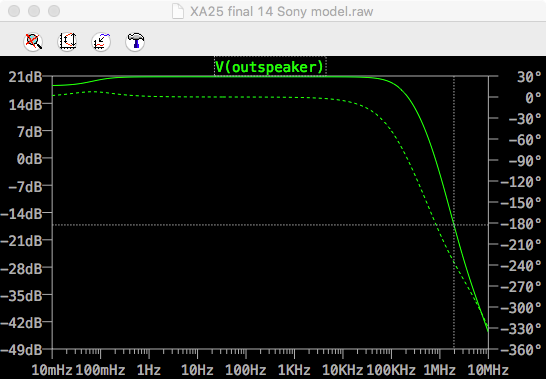Click the -30° phase axis label
Viewport: 546px width, 379px height.
coord(525,119)
